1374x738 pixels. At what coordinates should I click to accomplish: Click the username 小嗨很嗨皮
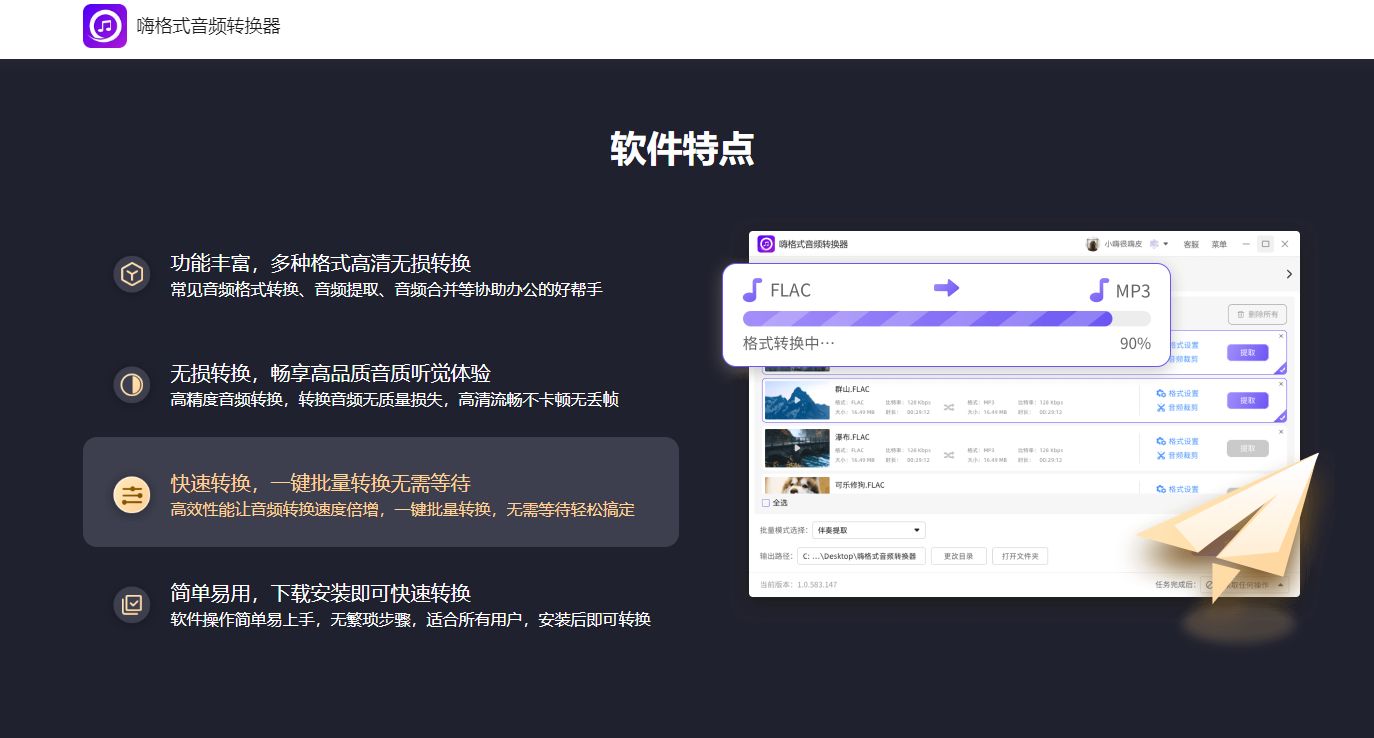point(1125,244)
